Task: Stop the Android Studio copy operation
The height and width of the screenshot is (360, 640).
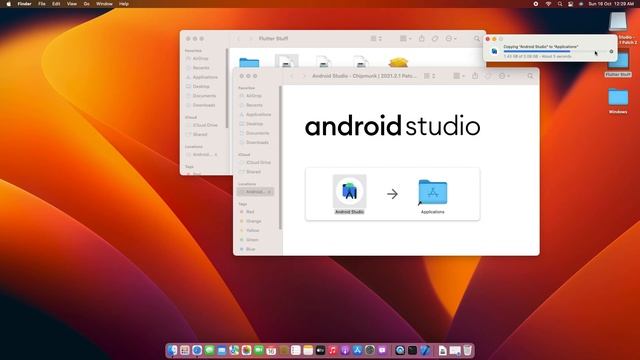Action: 611,51
